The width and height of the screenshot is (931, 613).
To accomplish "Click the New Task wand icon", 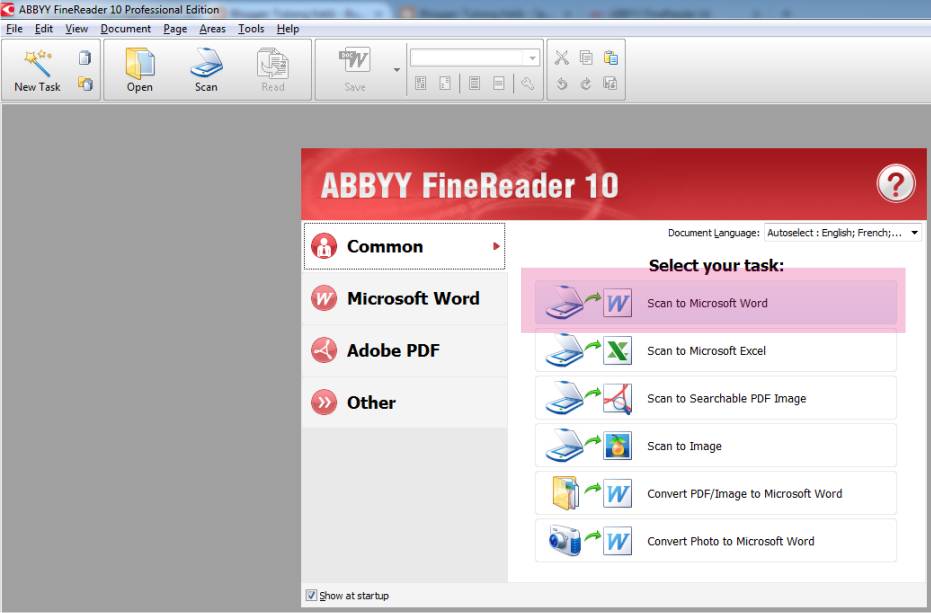I will click(x=37, y=63).
